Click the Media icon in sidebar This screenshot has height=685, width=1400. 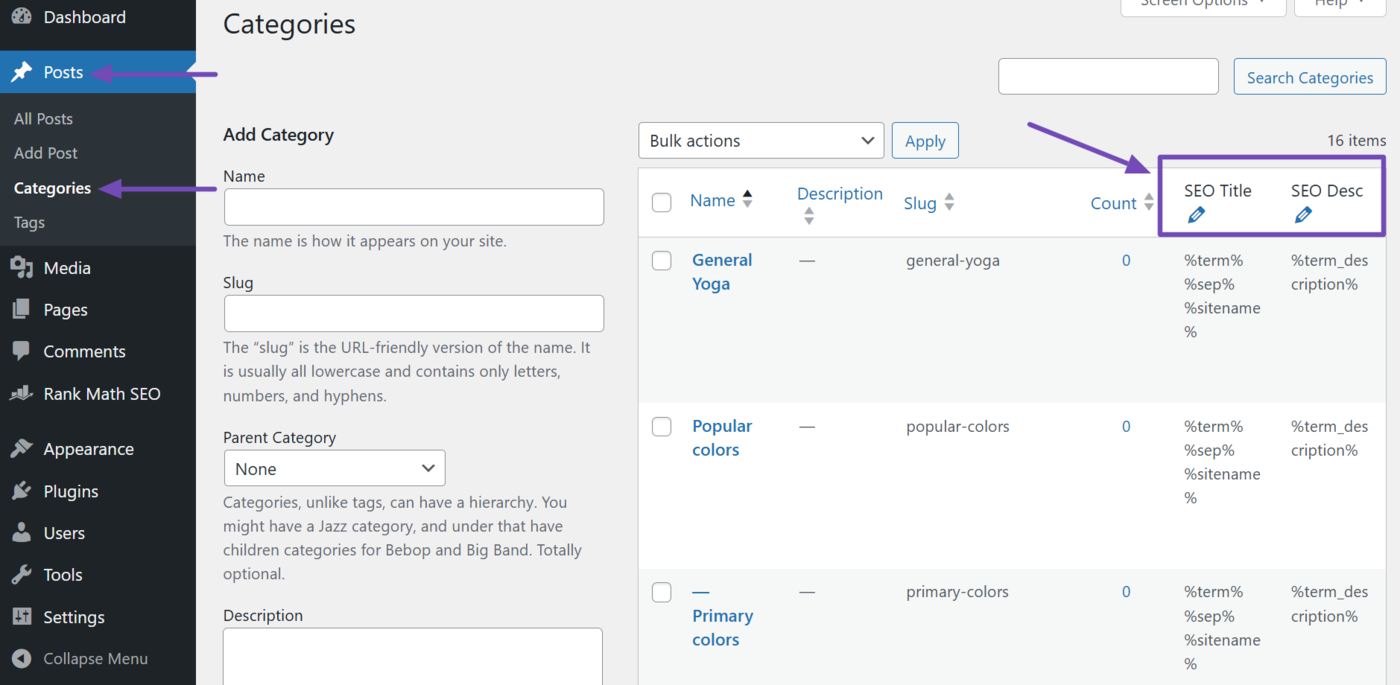tap(21, 268)
